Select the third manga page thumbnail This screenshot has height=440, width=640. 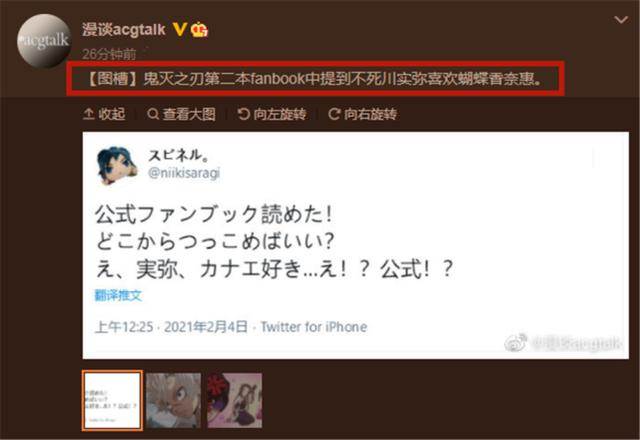point(235,400)
